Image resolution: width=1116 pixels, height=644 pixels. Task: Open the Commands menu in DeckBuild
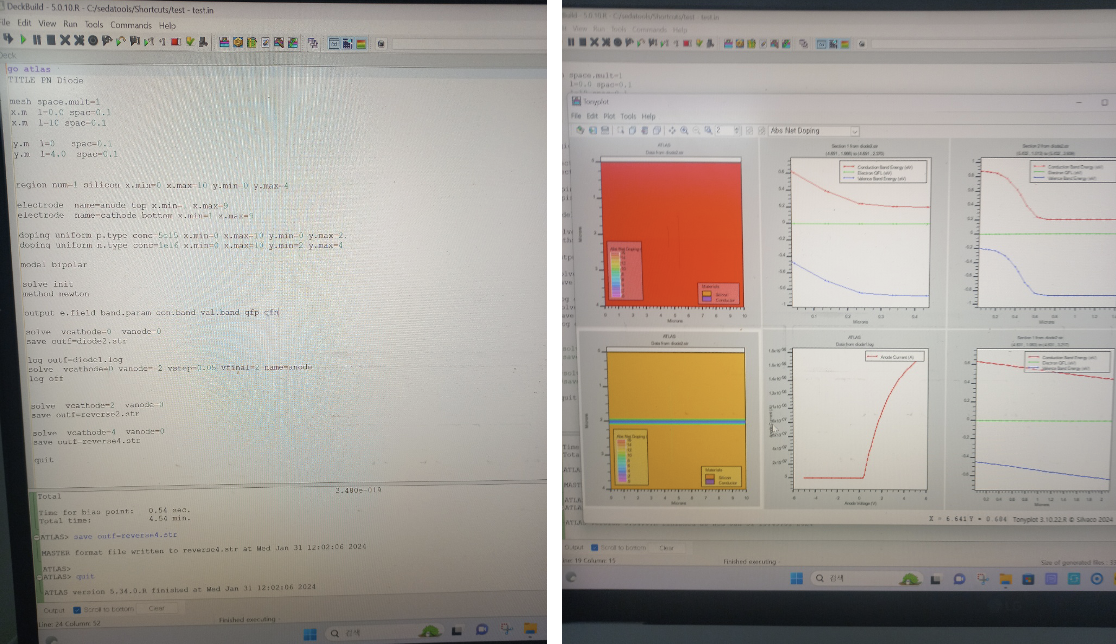point(131,24)
